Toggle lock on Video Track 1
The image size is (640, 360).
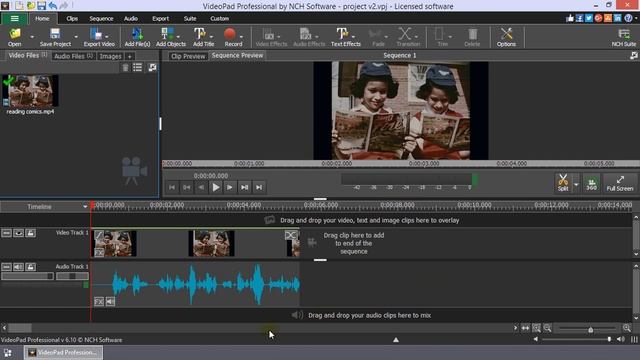[x=31, y=233]
